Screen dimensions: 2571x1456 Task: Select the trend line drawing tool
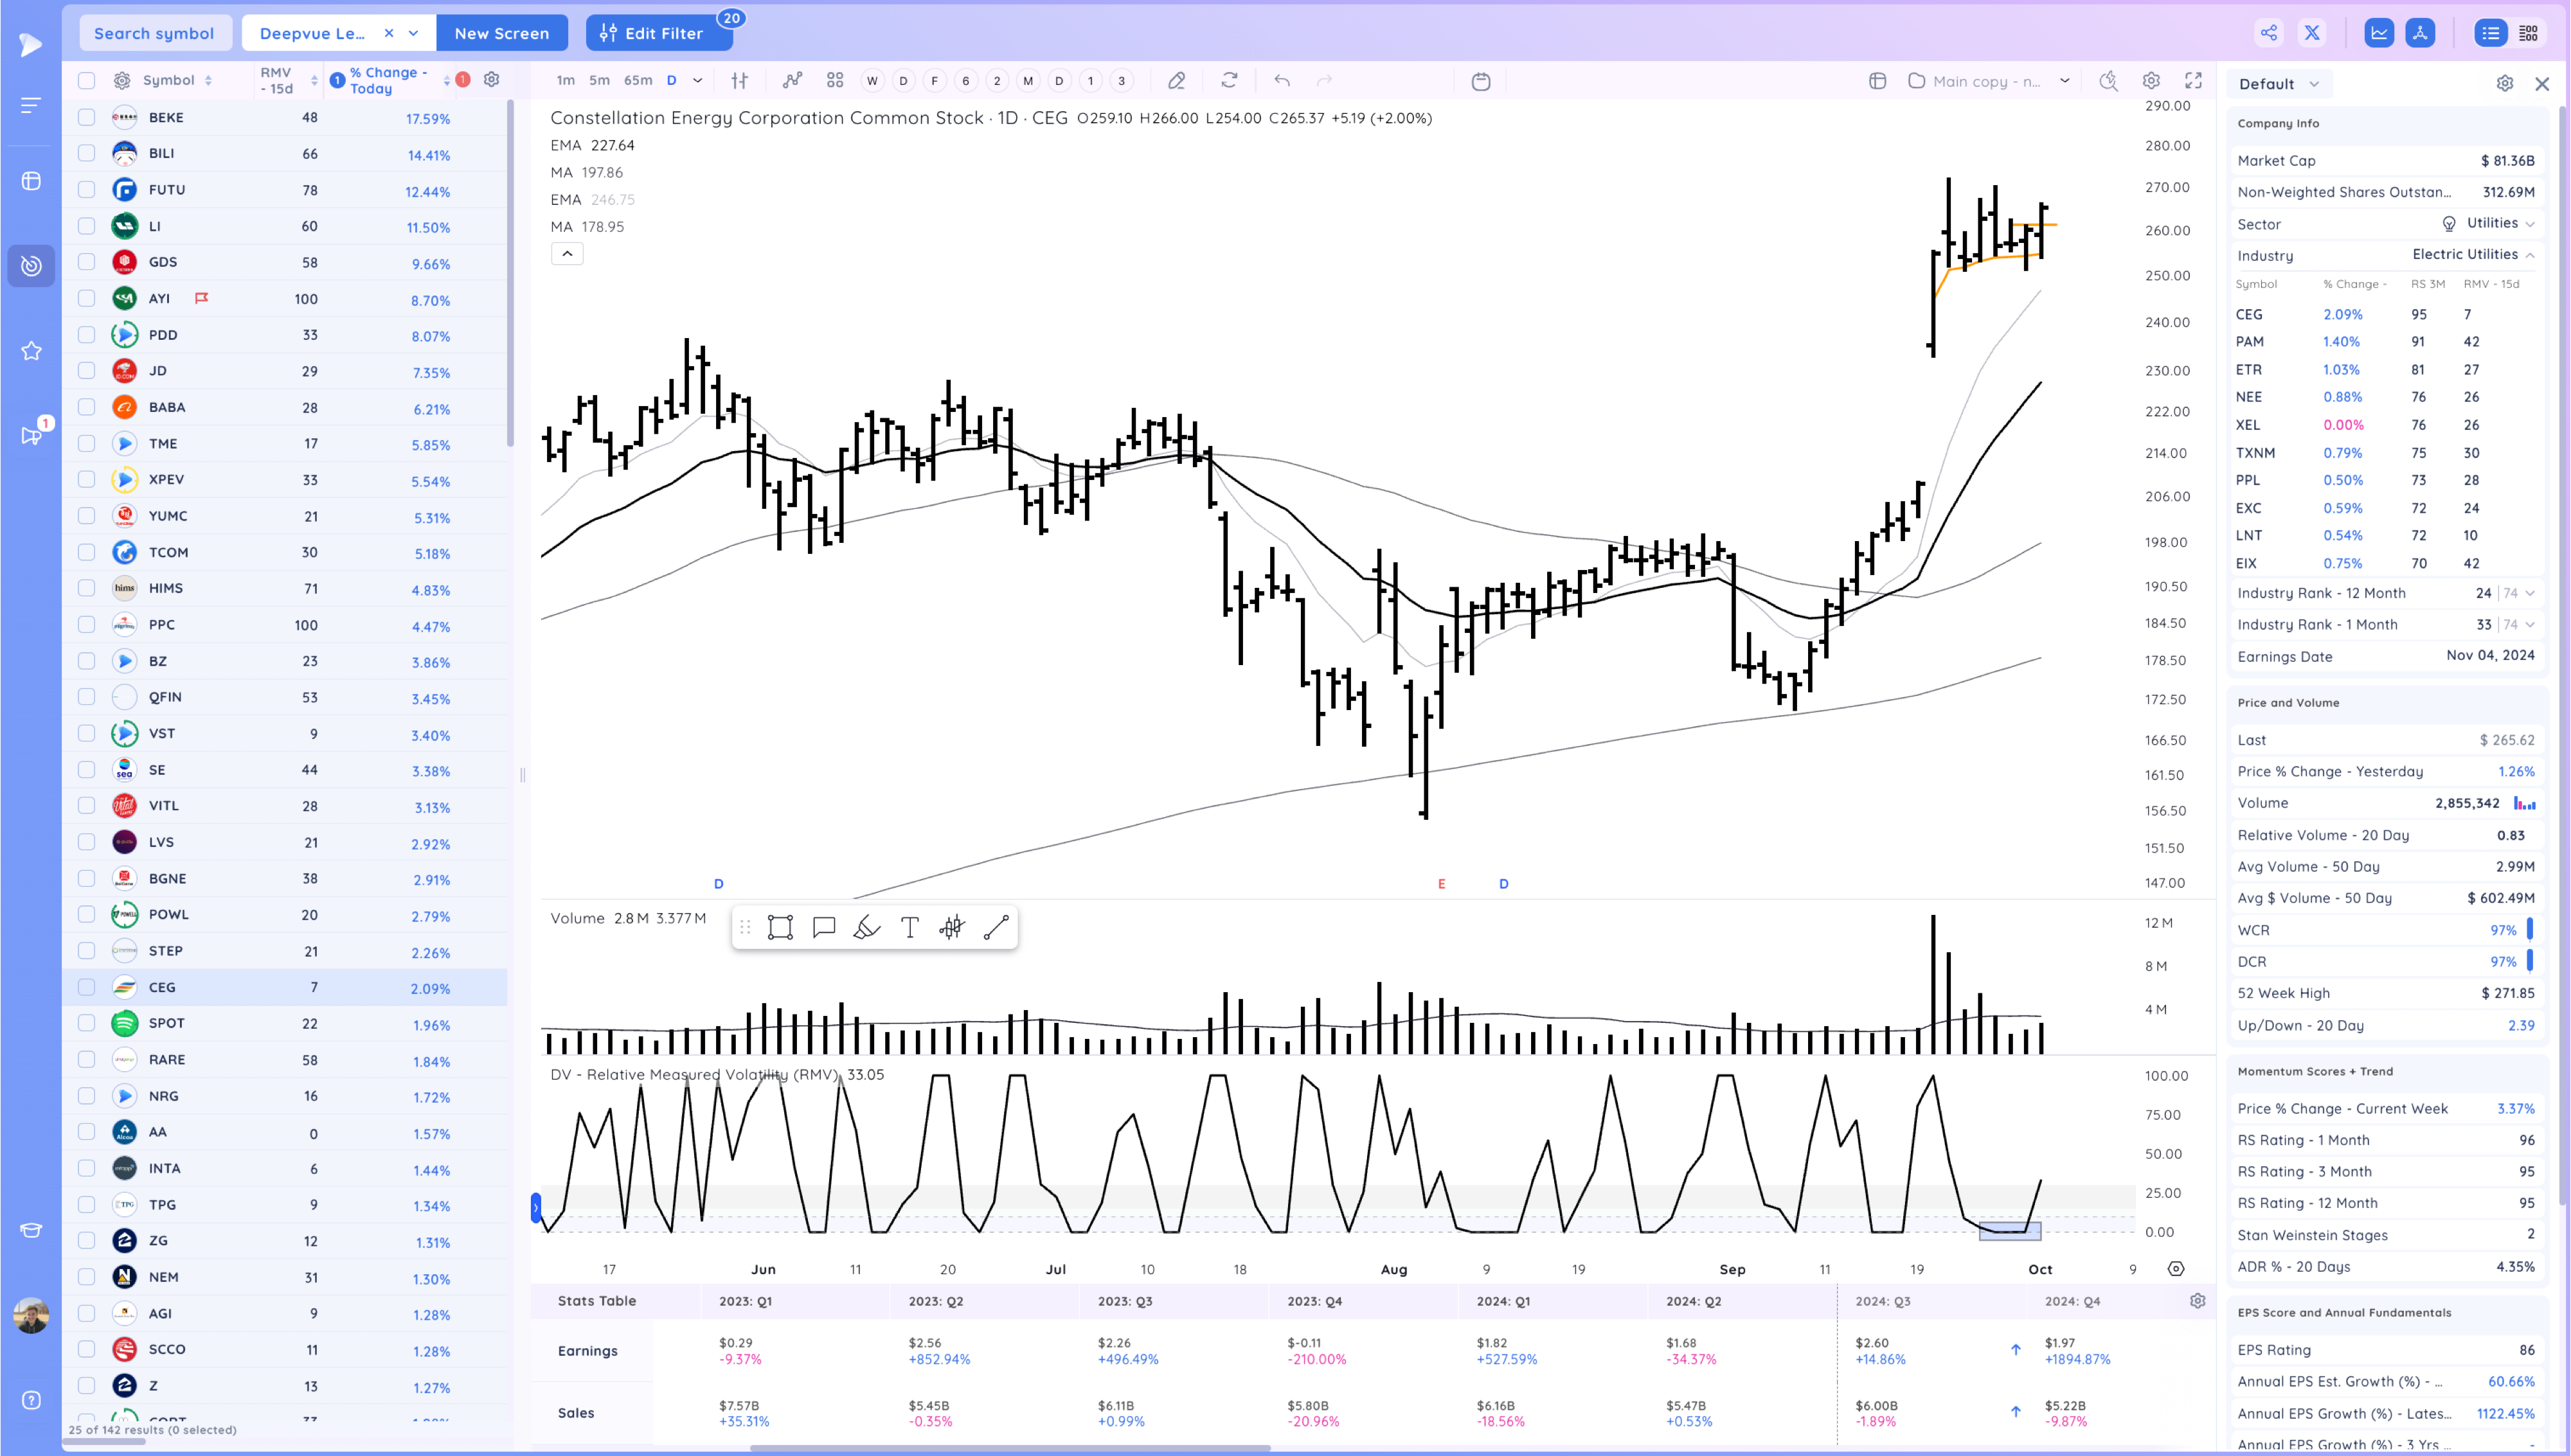[x=996, y=928]
